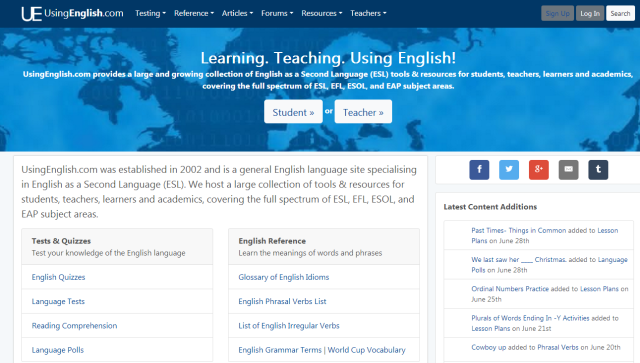Open Lesson Plans link beside Ordinal Numbers Practice

pos(599,289)
